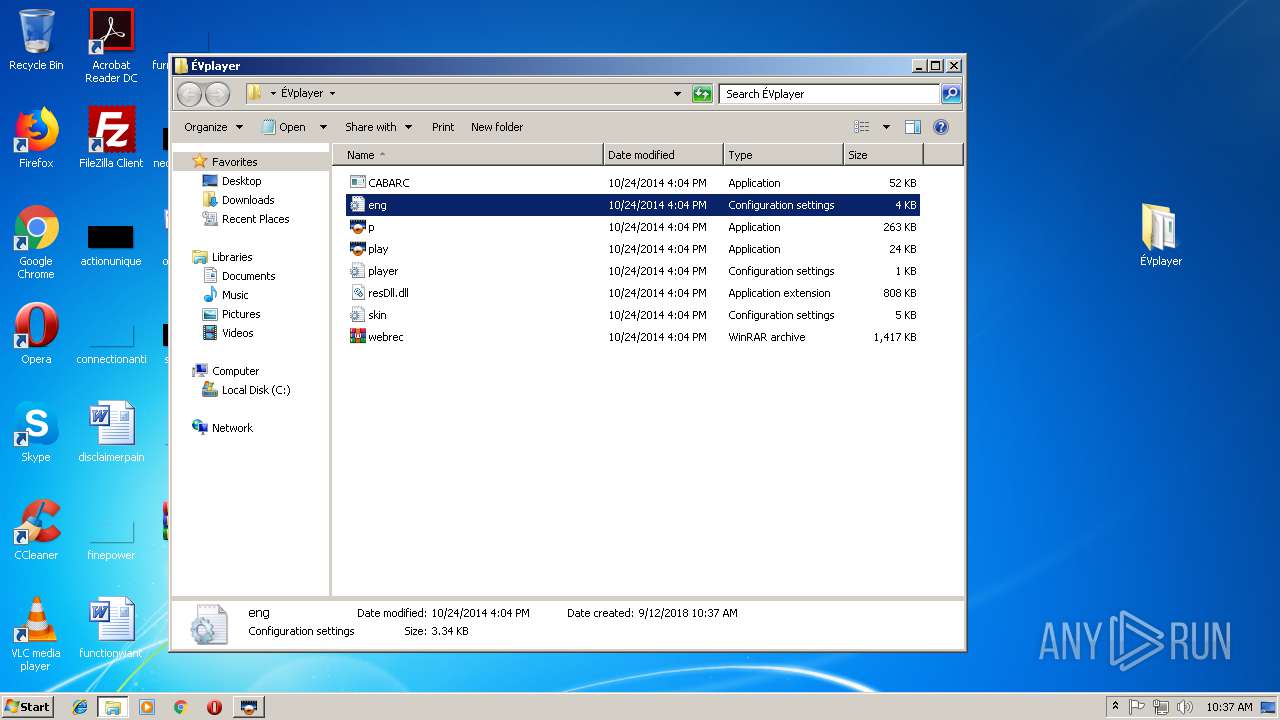The image size is (1280, 720).
Task: Open Internet Explorer from taskbar
Action: coord(81,707)
